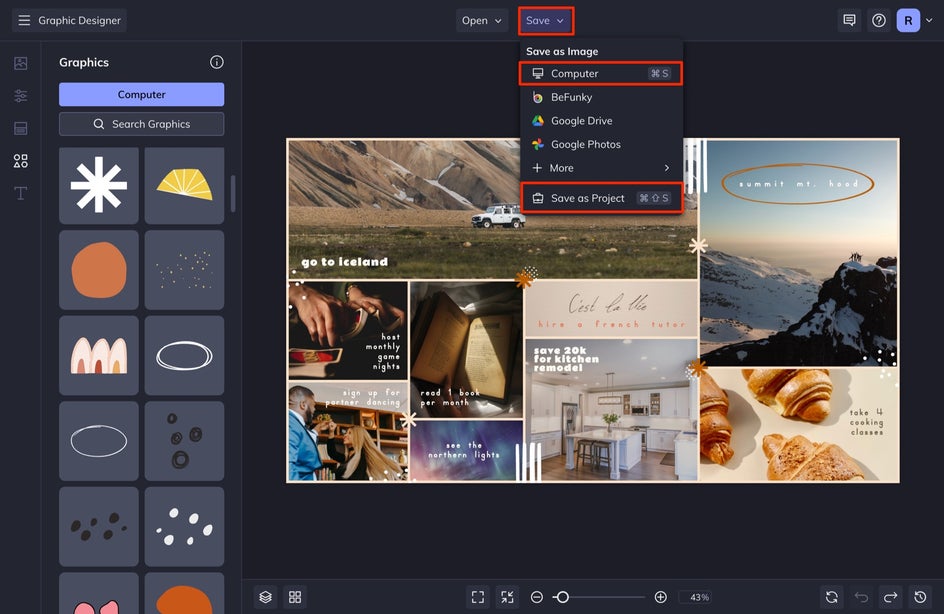
Task: Expand the account menu chevron beside avatar
Action: pos(929,20)
